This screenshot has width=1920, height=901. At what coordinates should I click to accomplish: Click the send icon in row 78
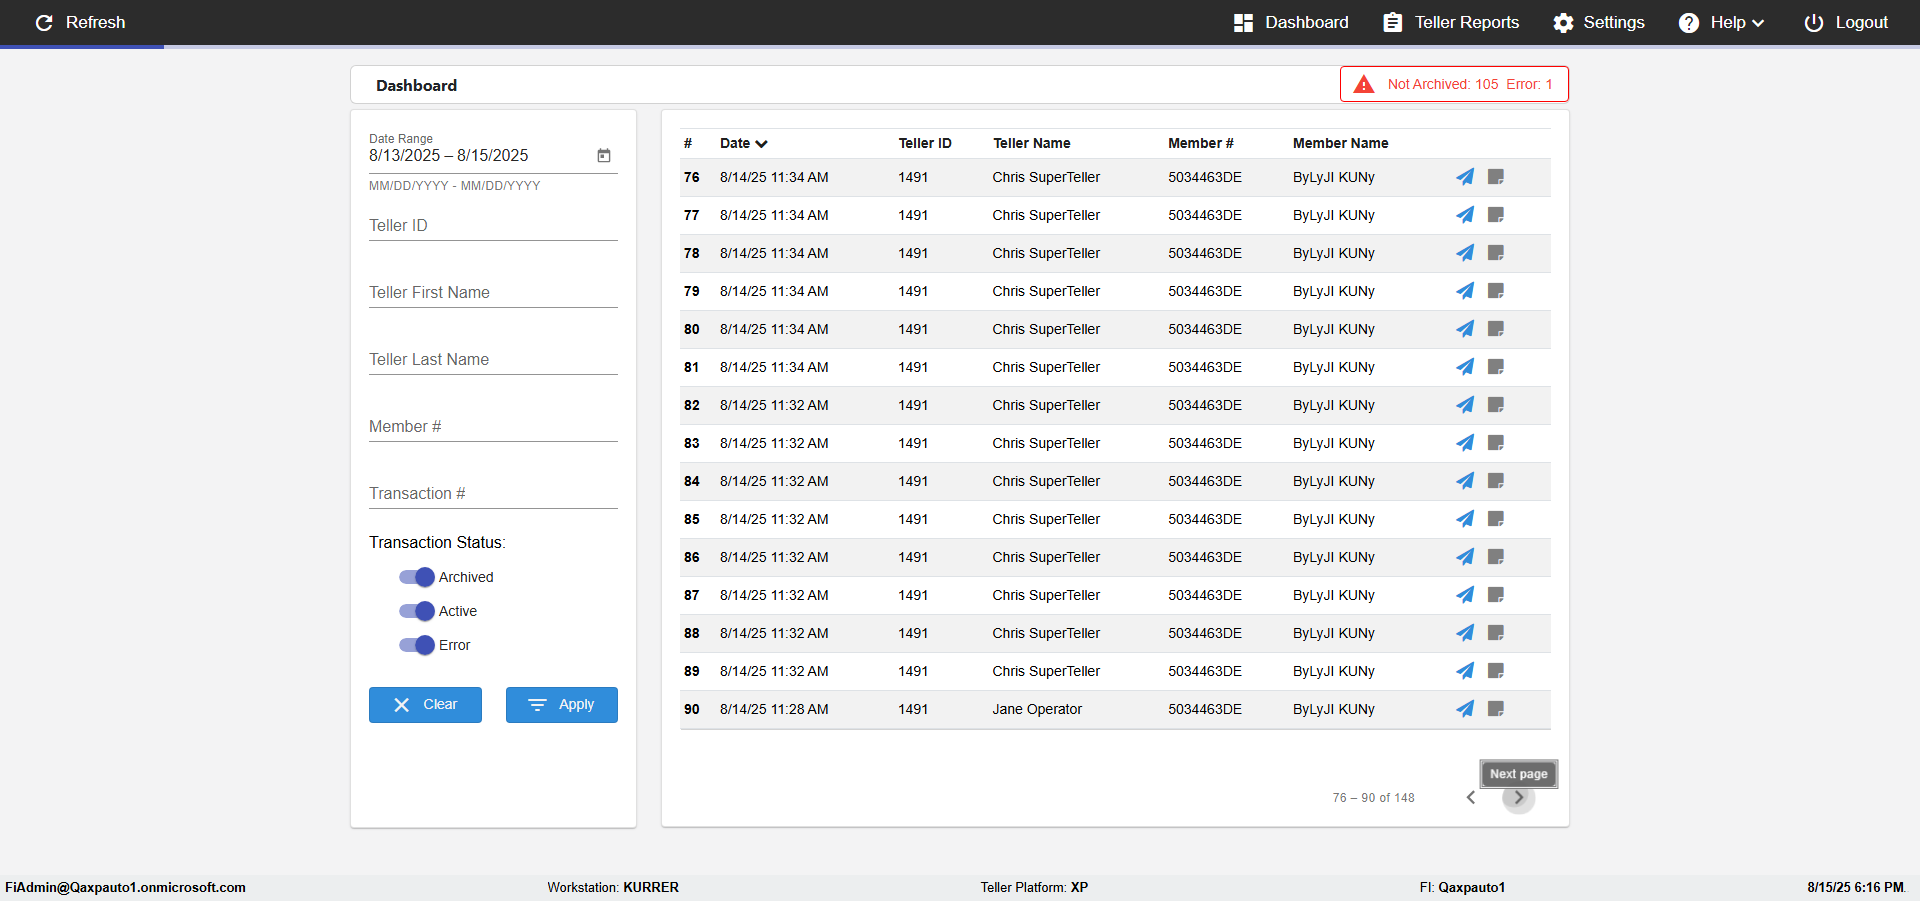pyautogui.click(x=1465, y=253)
